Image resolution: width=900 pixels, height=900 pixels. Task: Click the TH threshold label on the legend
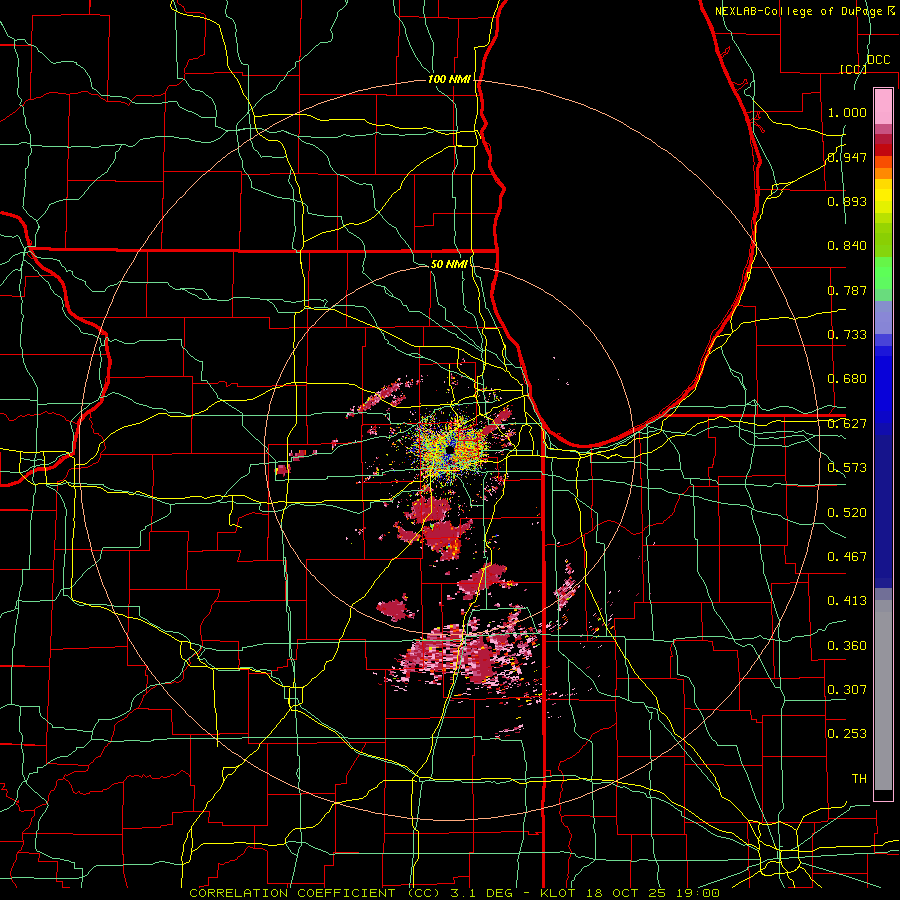pyautogui.click(x=859, y=779)
